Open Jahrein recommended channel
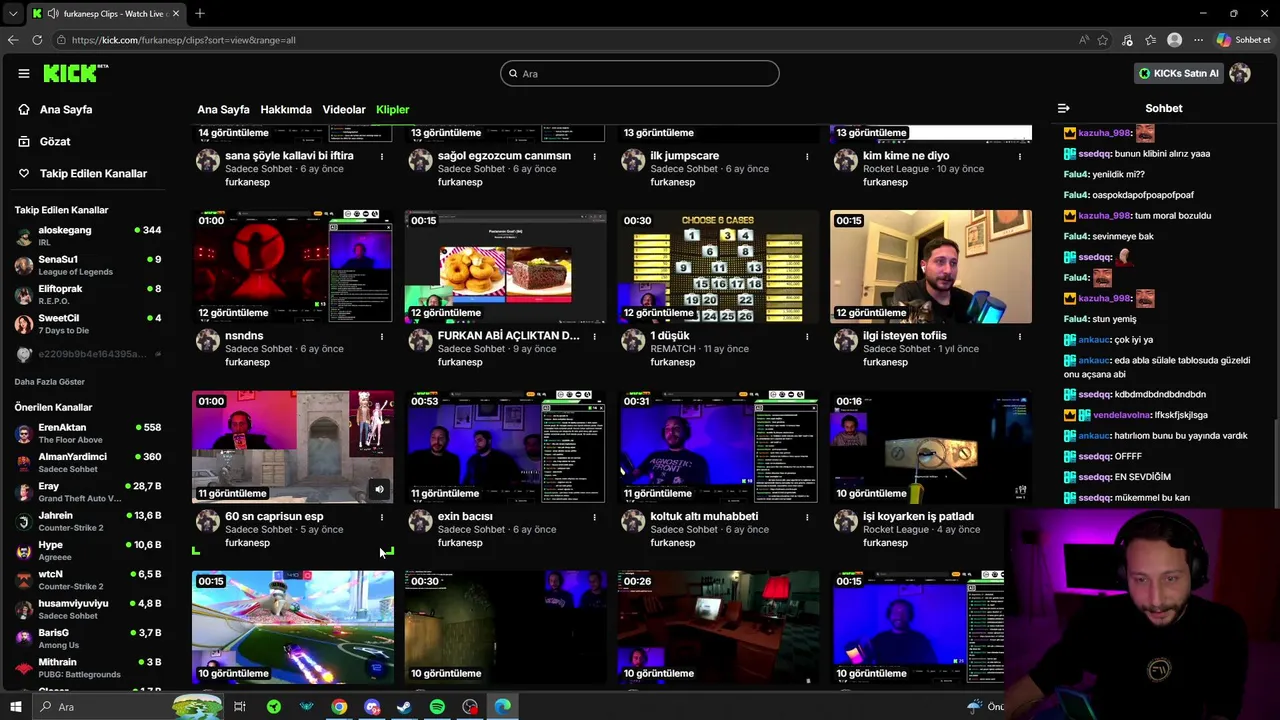Screen dimensions: 1280x720 tap(88, 521)
